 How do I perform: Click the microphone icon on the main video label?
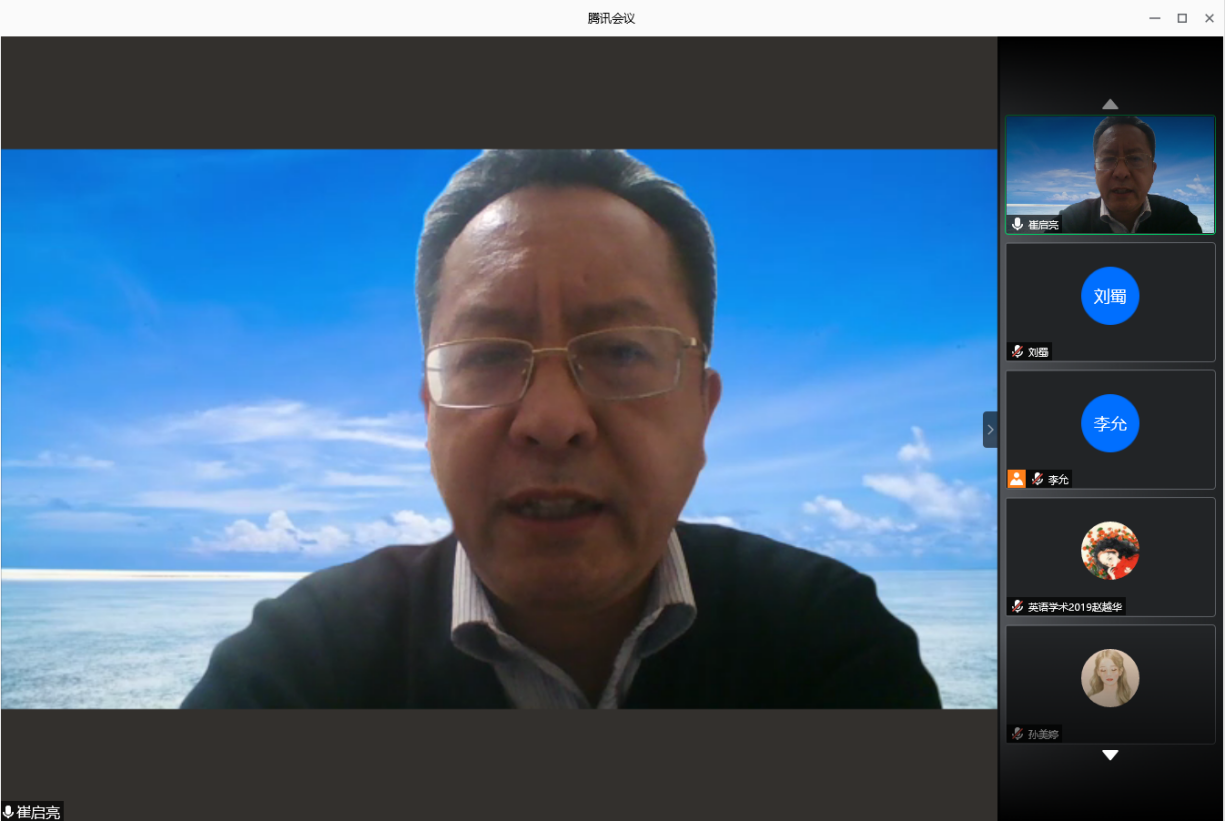click(9, 812)
